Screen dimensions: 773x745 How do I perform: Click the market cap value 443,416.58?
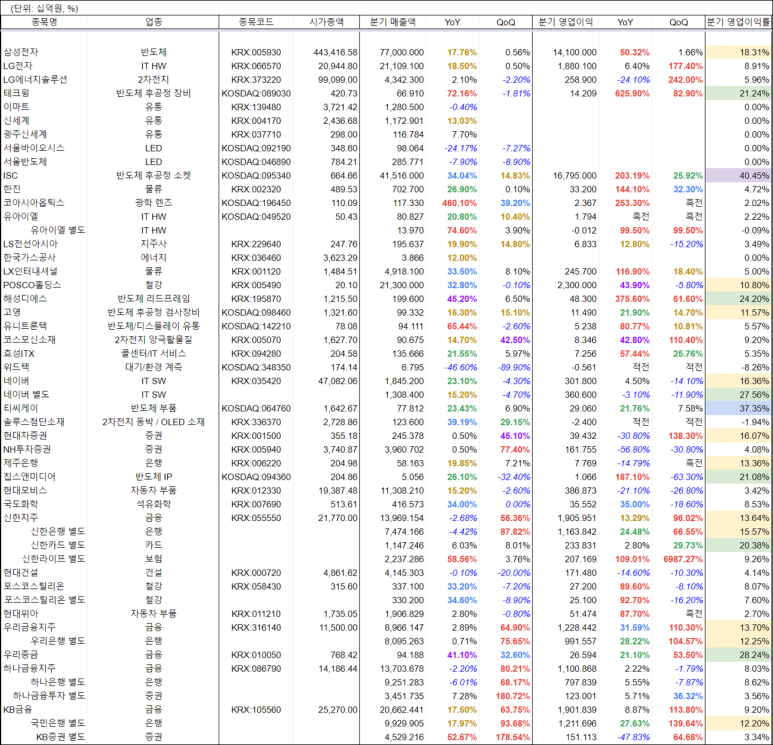coord(335,52)
